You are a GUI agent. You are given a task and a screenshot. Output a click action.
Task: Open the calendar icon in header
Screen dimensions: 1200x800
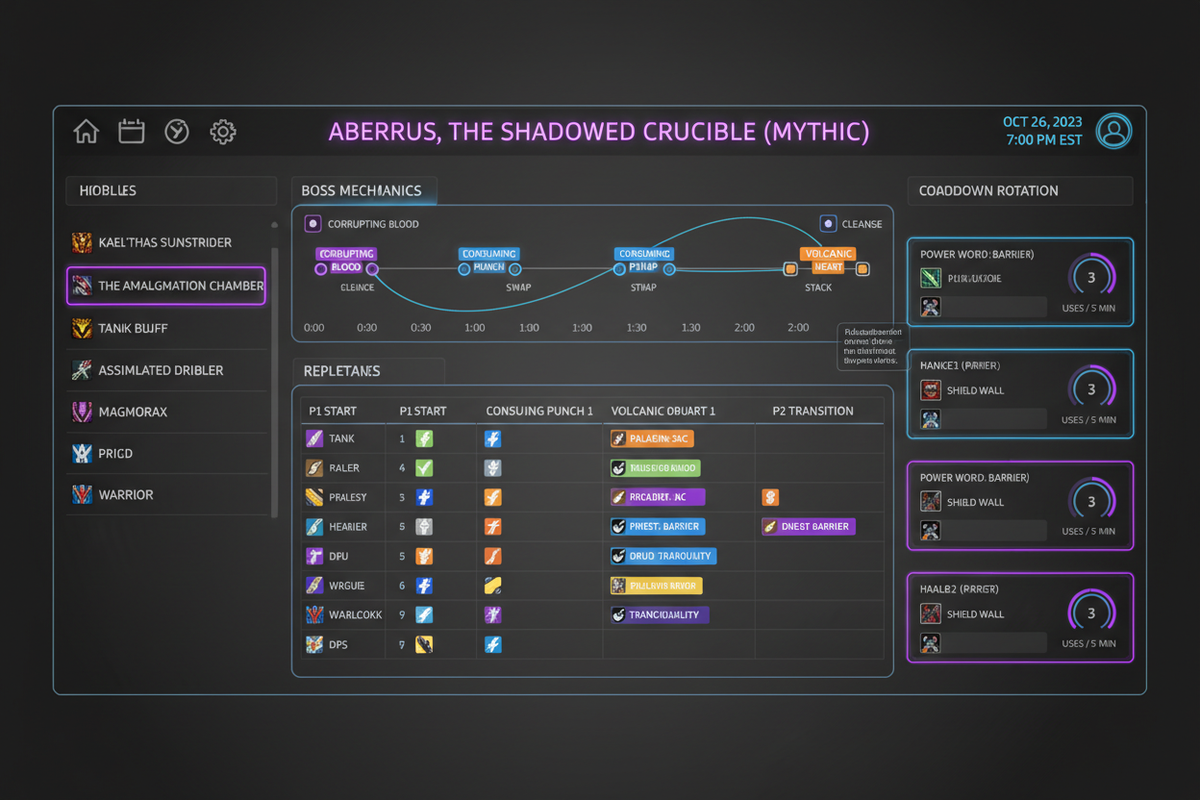coord(132,131)
